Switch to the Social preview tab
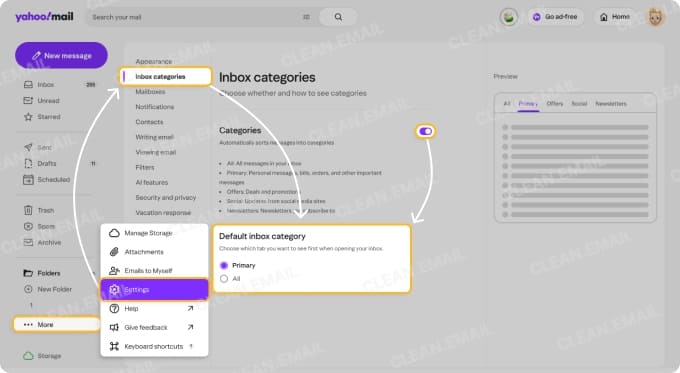 click(x=579, y=104)
